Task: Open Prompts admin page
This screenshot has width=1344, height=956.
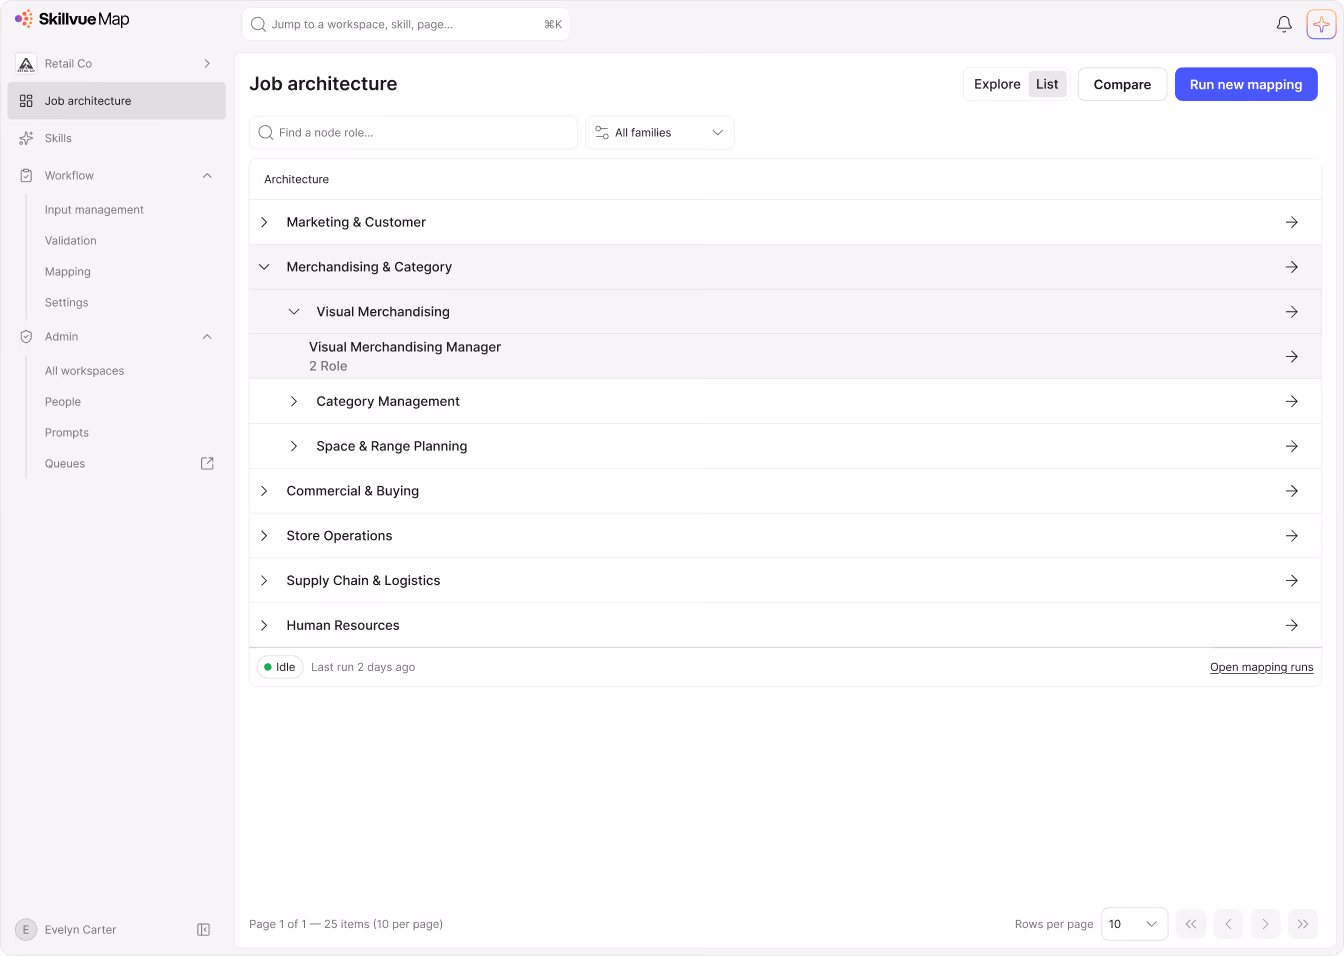Action: coord(67,433)
